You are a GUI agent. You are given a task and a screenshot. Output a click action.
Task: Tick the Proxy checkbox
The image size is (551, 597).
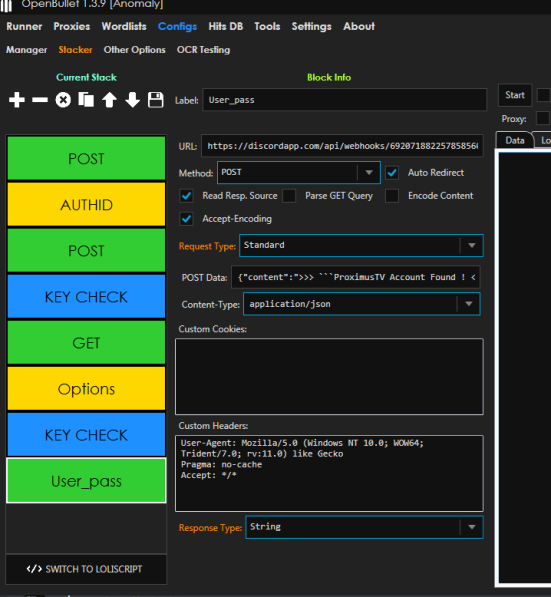[x=543, y=118]
